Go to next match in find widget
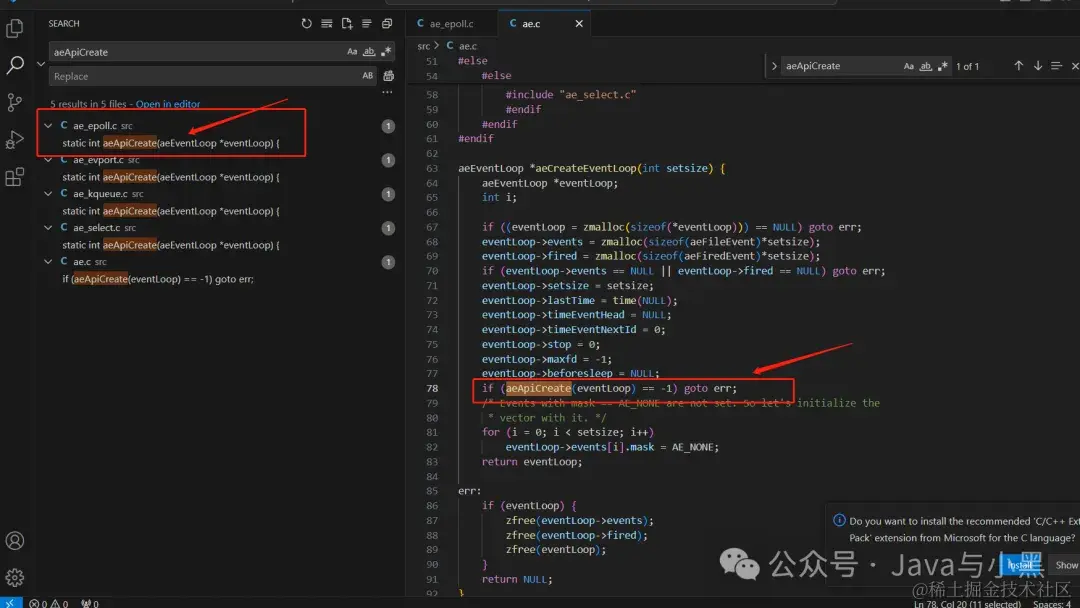The image size is (1080, 608). (1037, 65)
